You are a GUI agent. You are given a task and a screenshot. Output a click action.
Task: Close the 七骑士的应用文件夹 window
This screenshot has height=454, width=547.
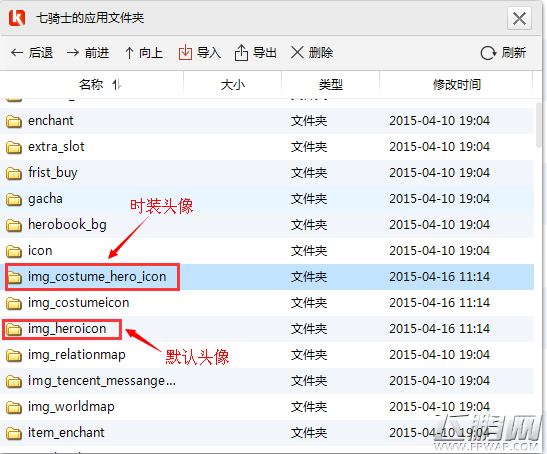tap(519, 18)
